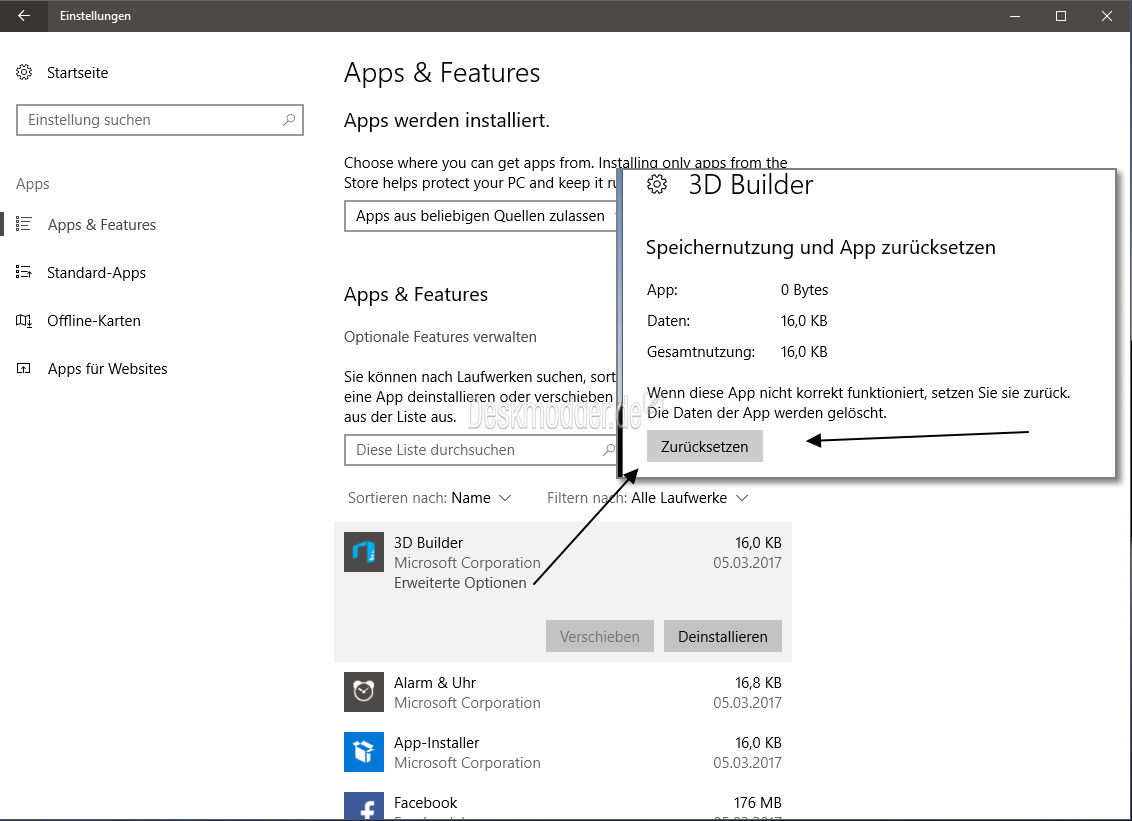The height and width of the screenshot is (821, 1132).
Task: Open Startseite gear icon
Action: tap(24, 72)
